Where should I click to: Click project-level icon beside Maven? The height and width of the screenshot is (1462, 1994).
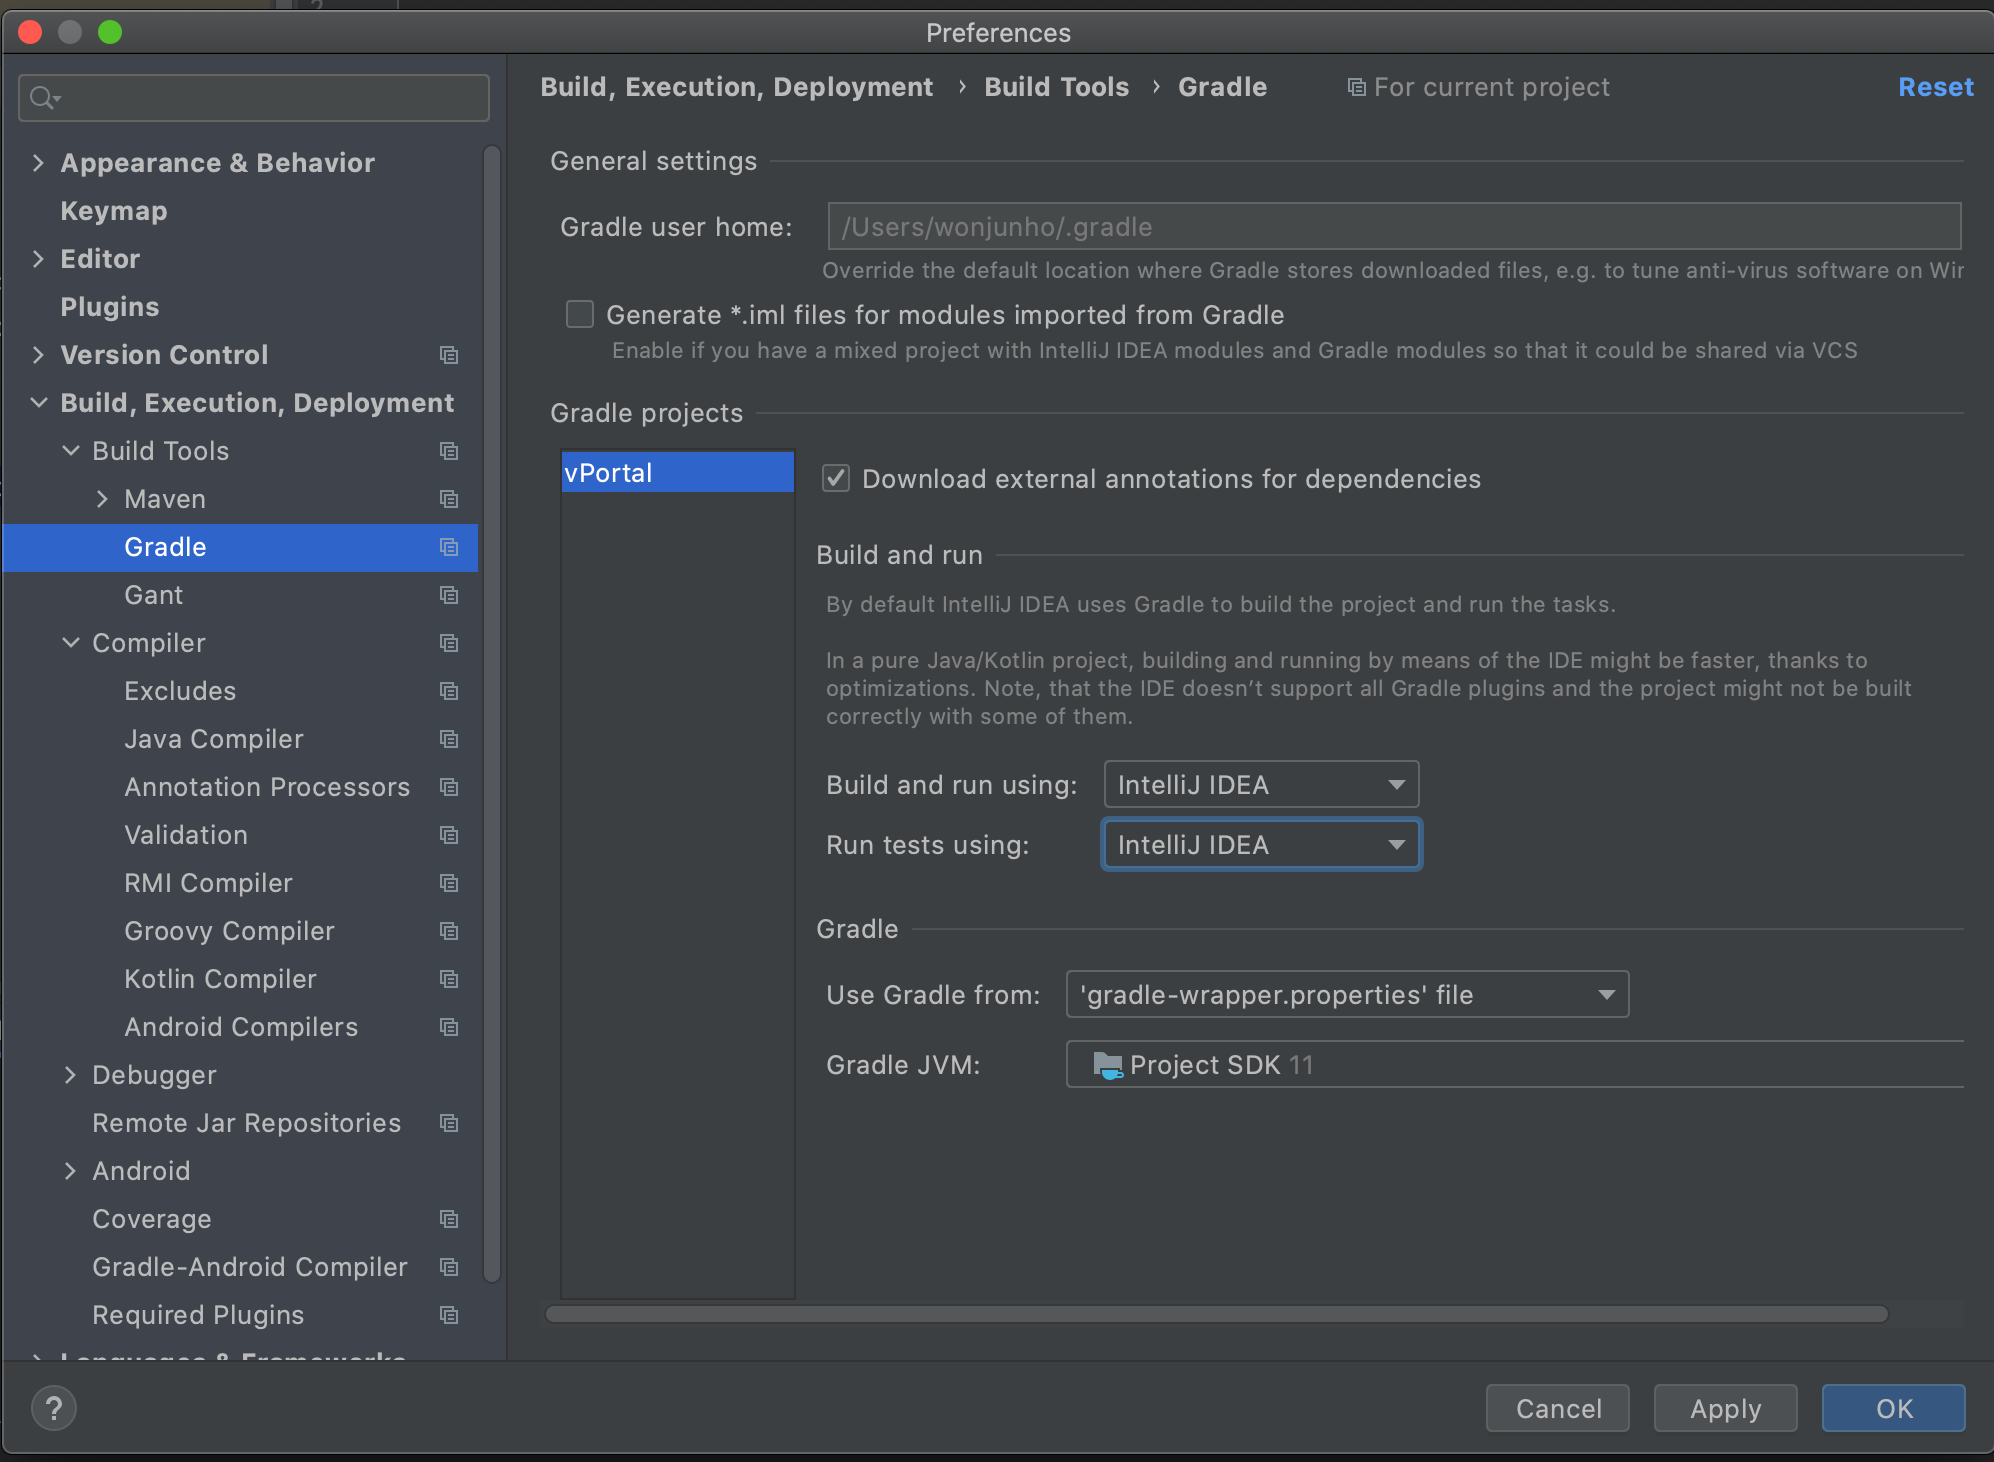449,499
